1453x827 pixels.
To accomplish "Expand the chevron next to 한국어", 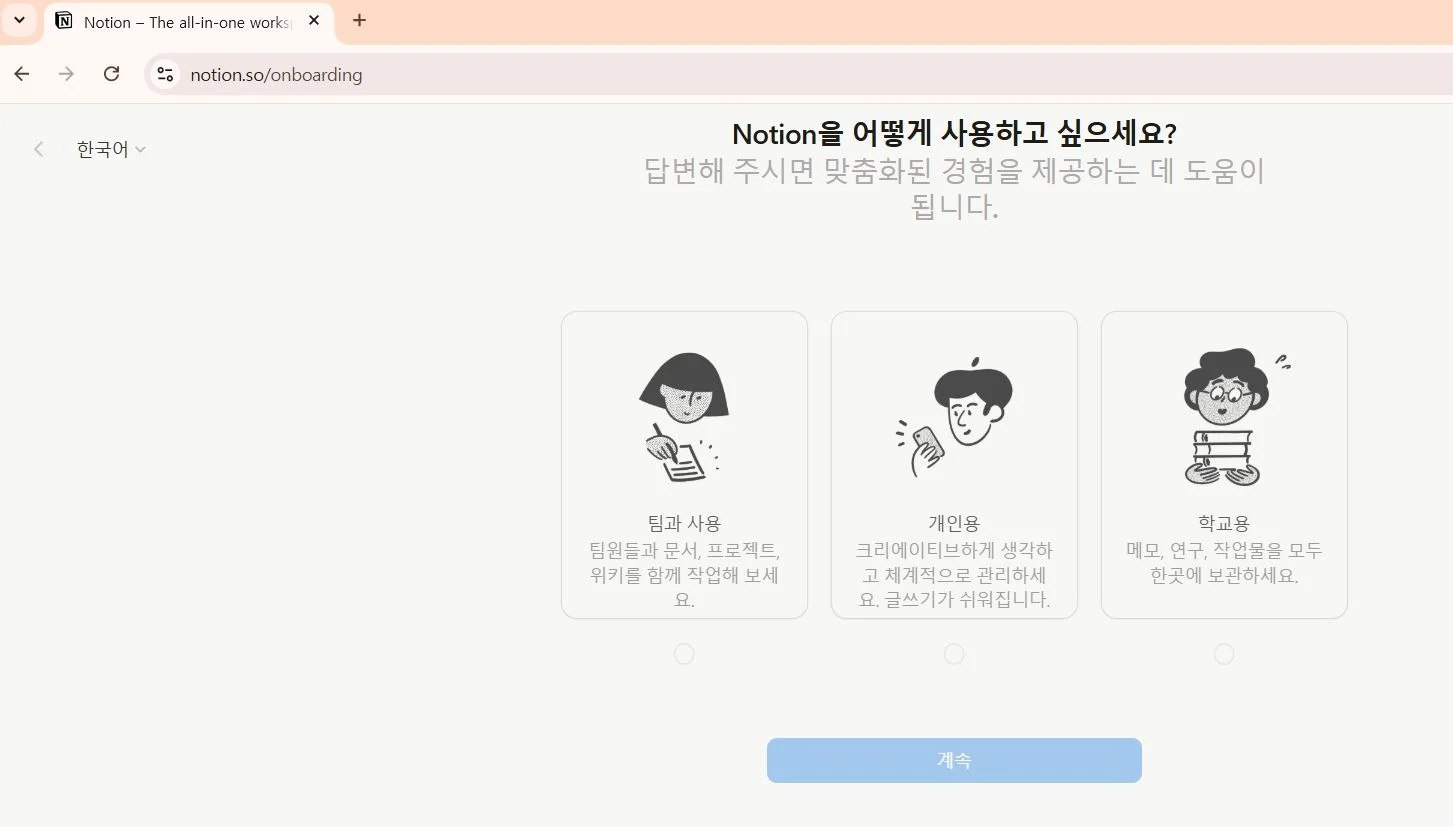I will tap(140, 148).
